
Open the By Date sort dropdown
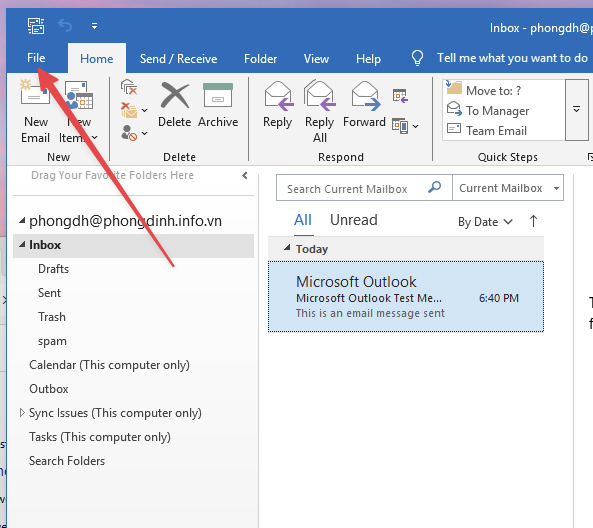485,222
